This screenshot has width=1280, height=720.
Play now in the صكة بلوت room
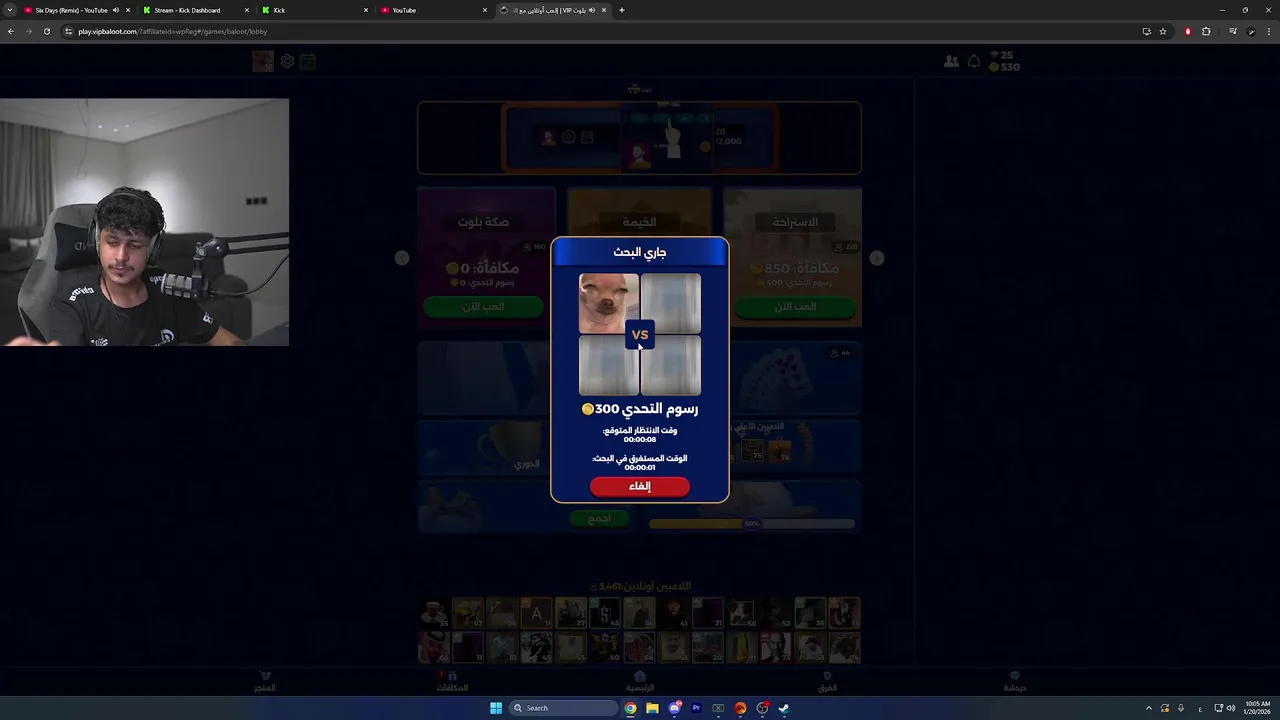coord(484,307)
